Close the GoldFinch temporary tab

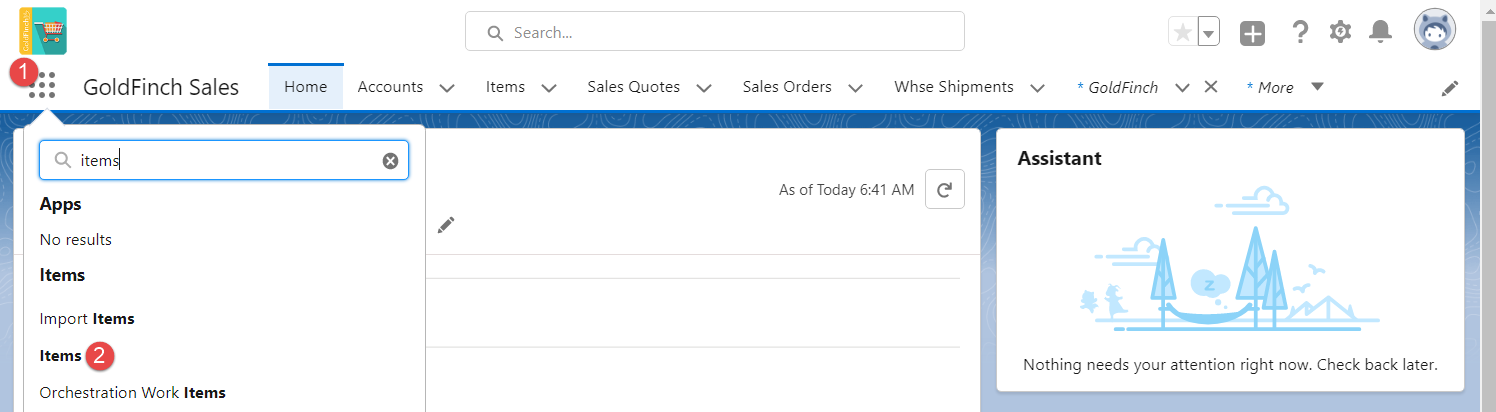(1210, 87)
